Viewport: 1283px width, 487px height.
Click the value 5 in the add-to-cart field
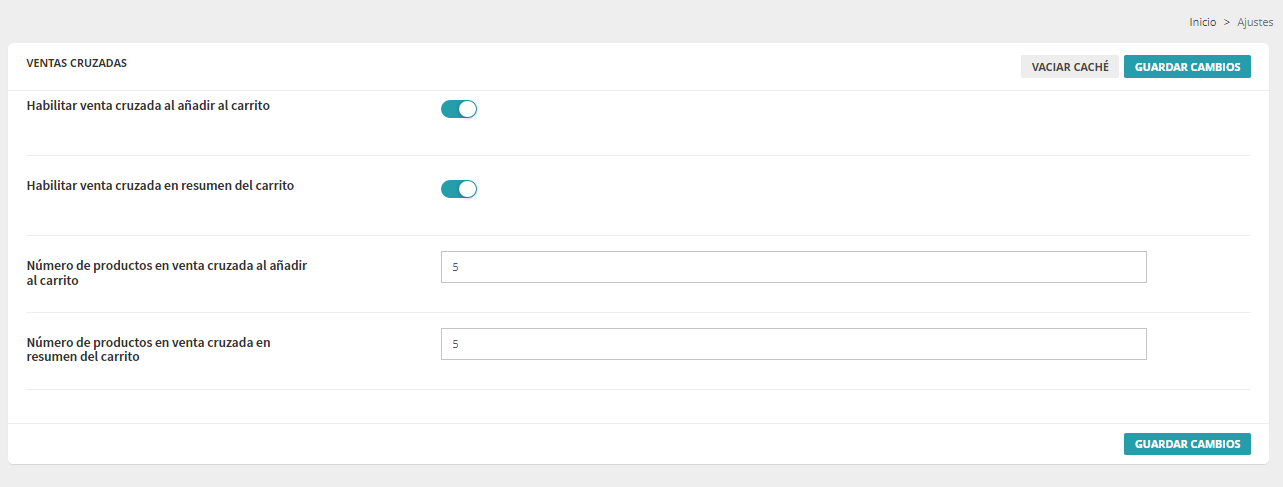pos(456,268)
